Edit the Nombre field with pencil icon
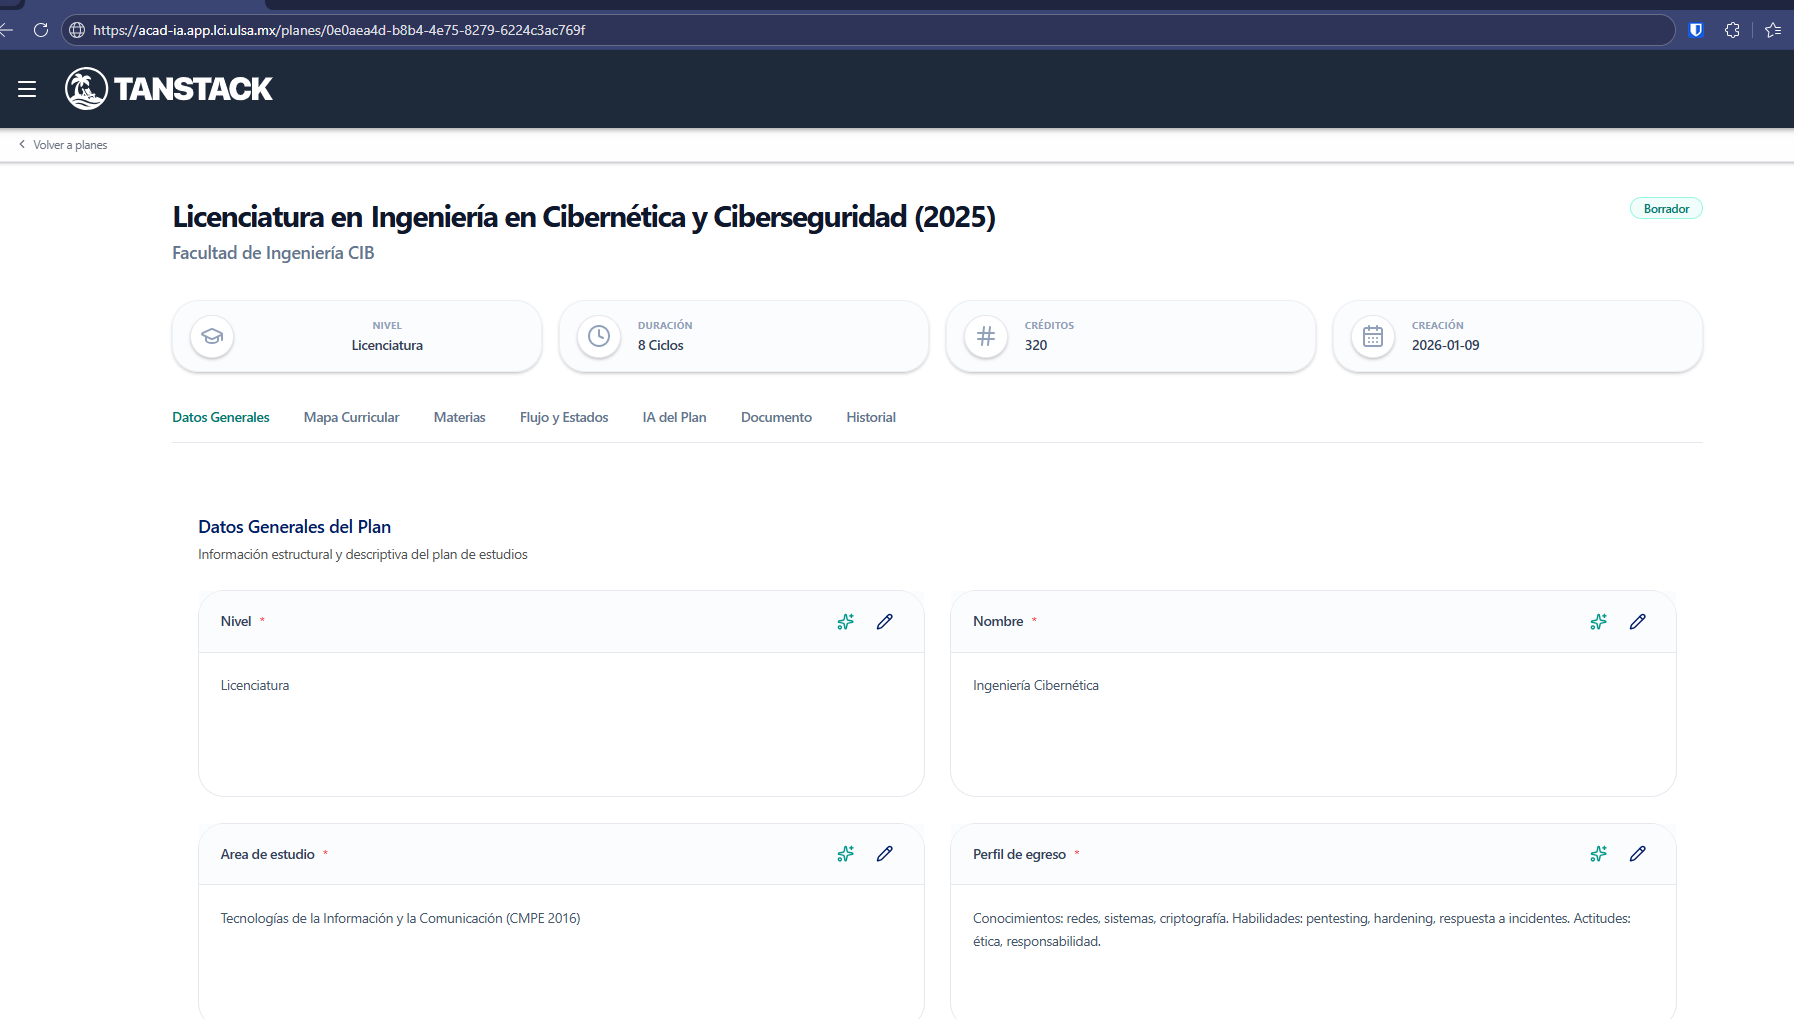The height and width of the screenshot is (1019, 1794). point(1637,622)
